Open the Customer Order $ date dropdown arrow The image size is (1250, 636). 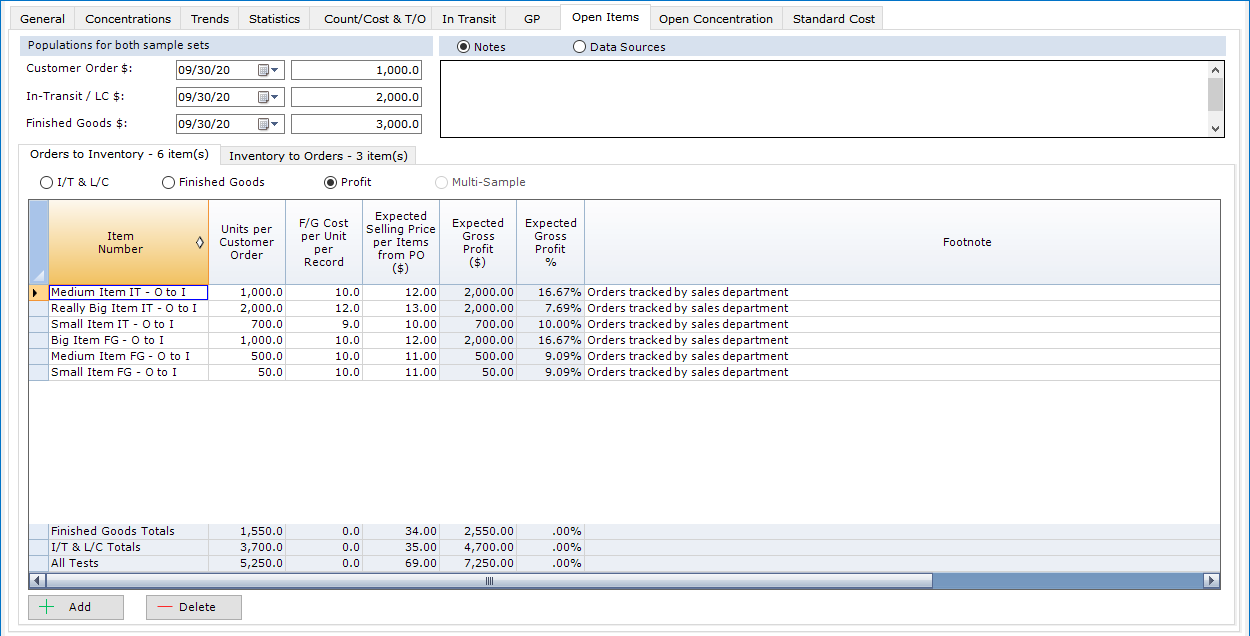click(275, 70)
